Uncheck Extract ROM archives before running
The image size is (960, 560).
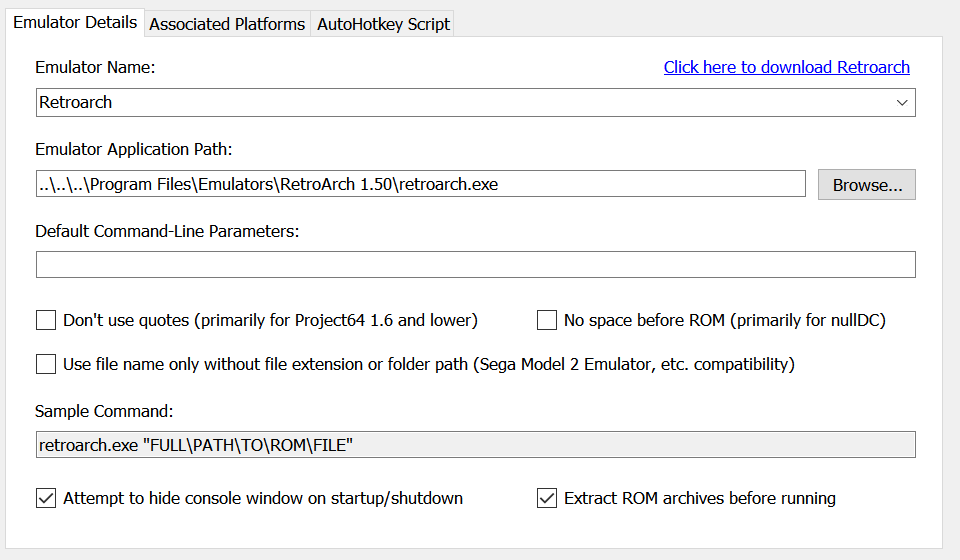pos(547,498)
